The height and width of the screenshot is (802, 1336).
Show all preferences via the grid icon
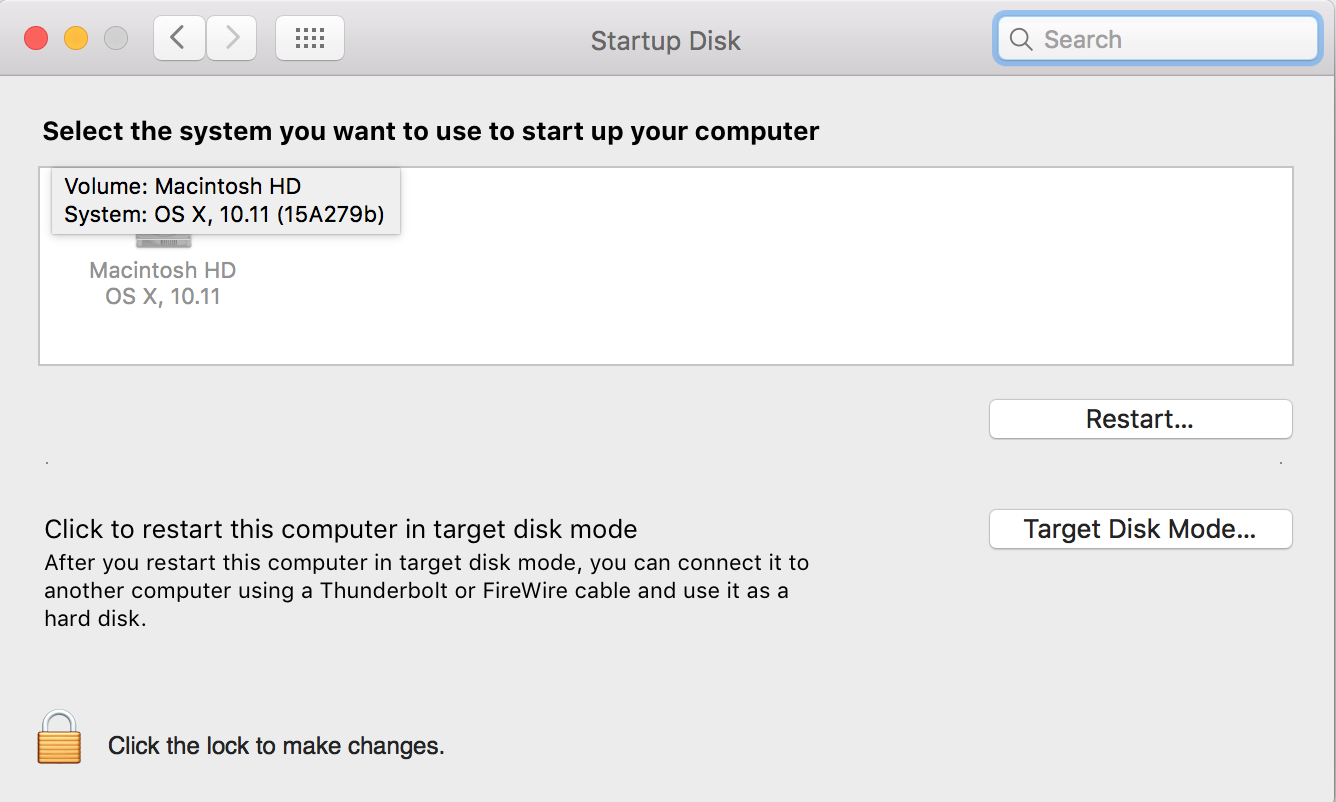[x=310, y=39]
